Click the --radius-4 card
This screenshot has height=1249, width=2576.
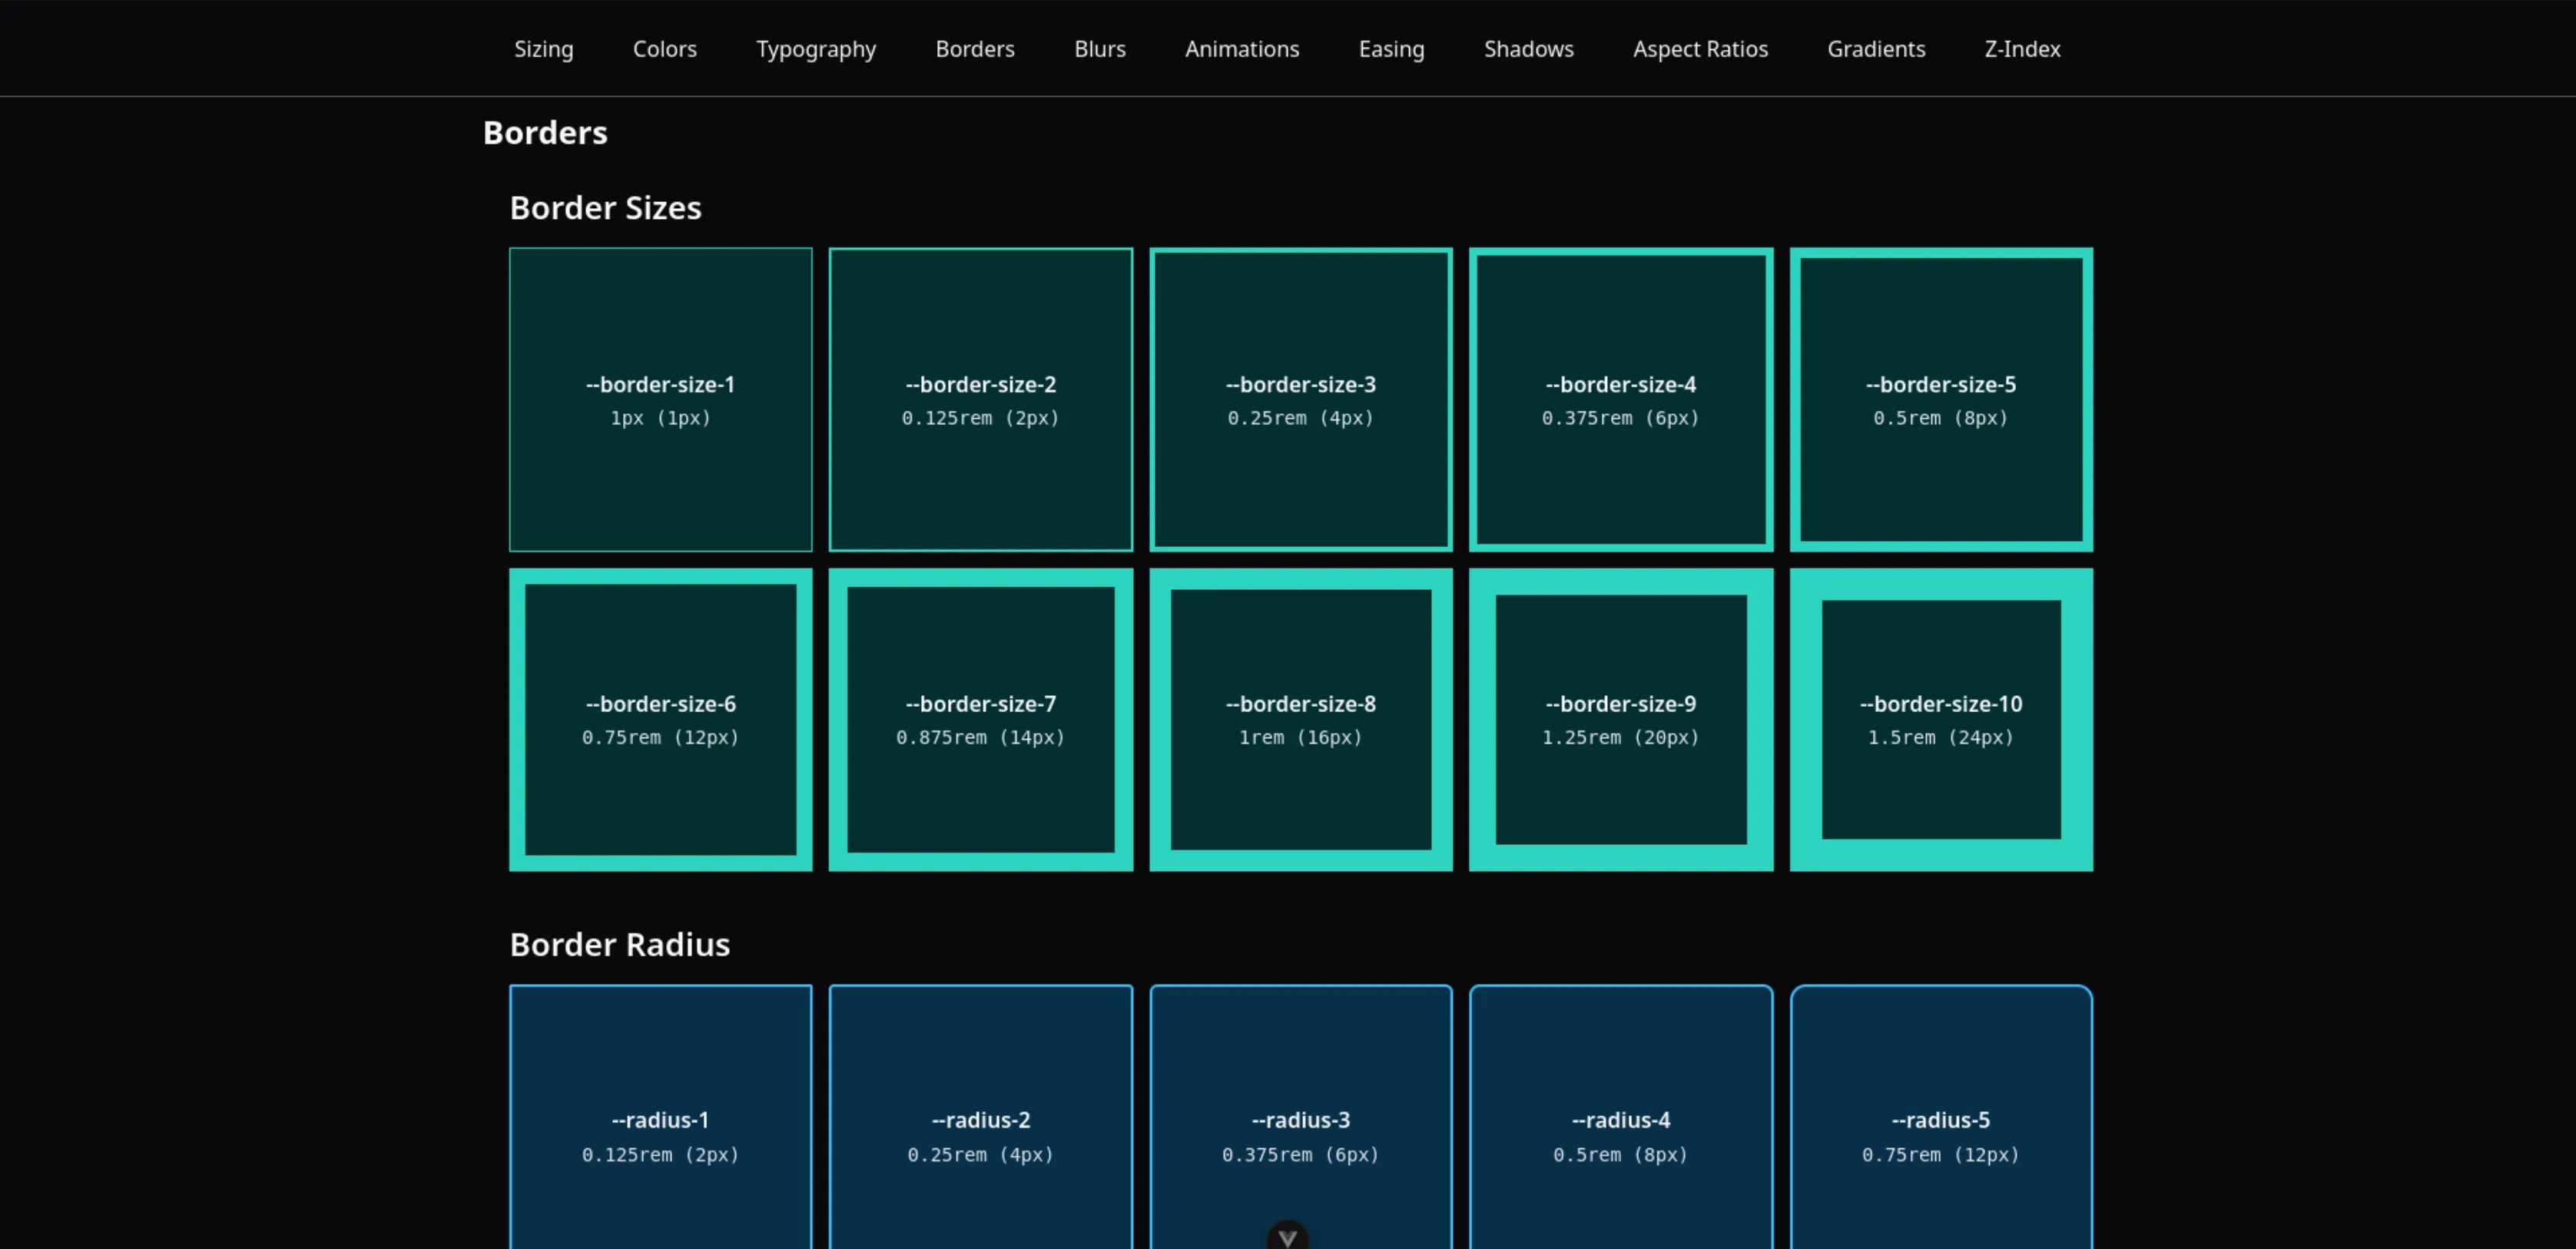coord(1621,1117)
